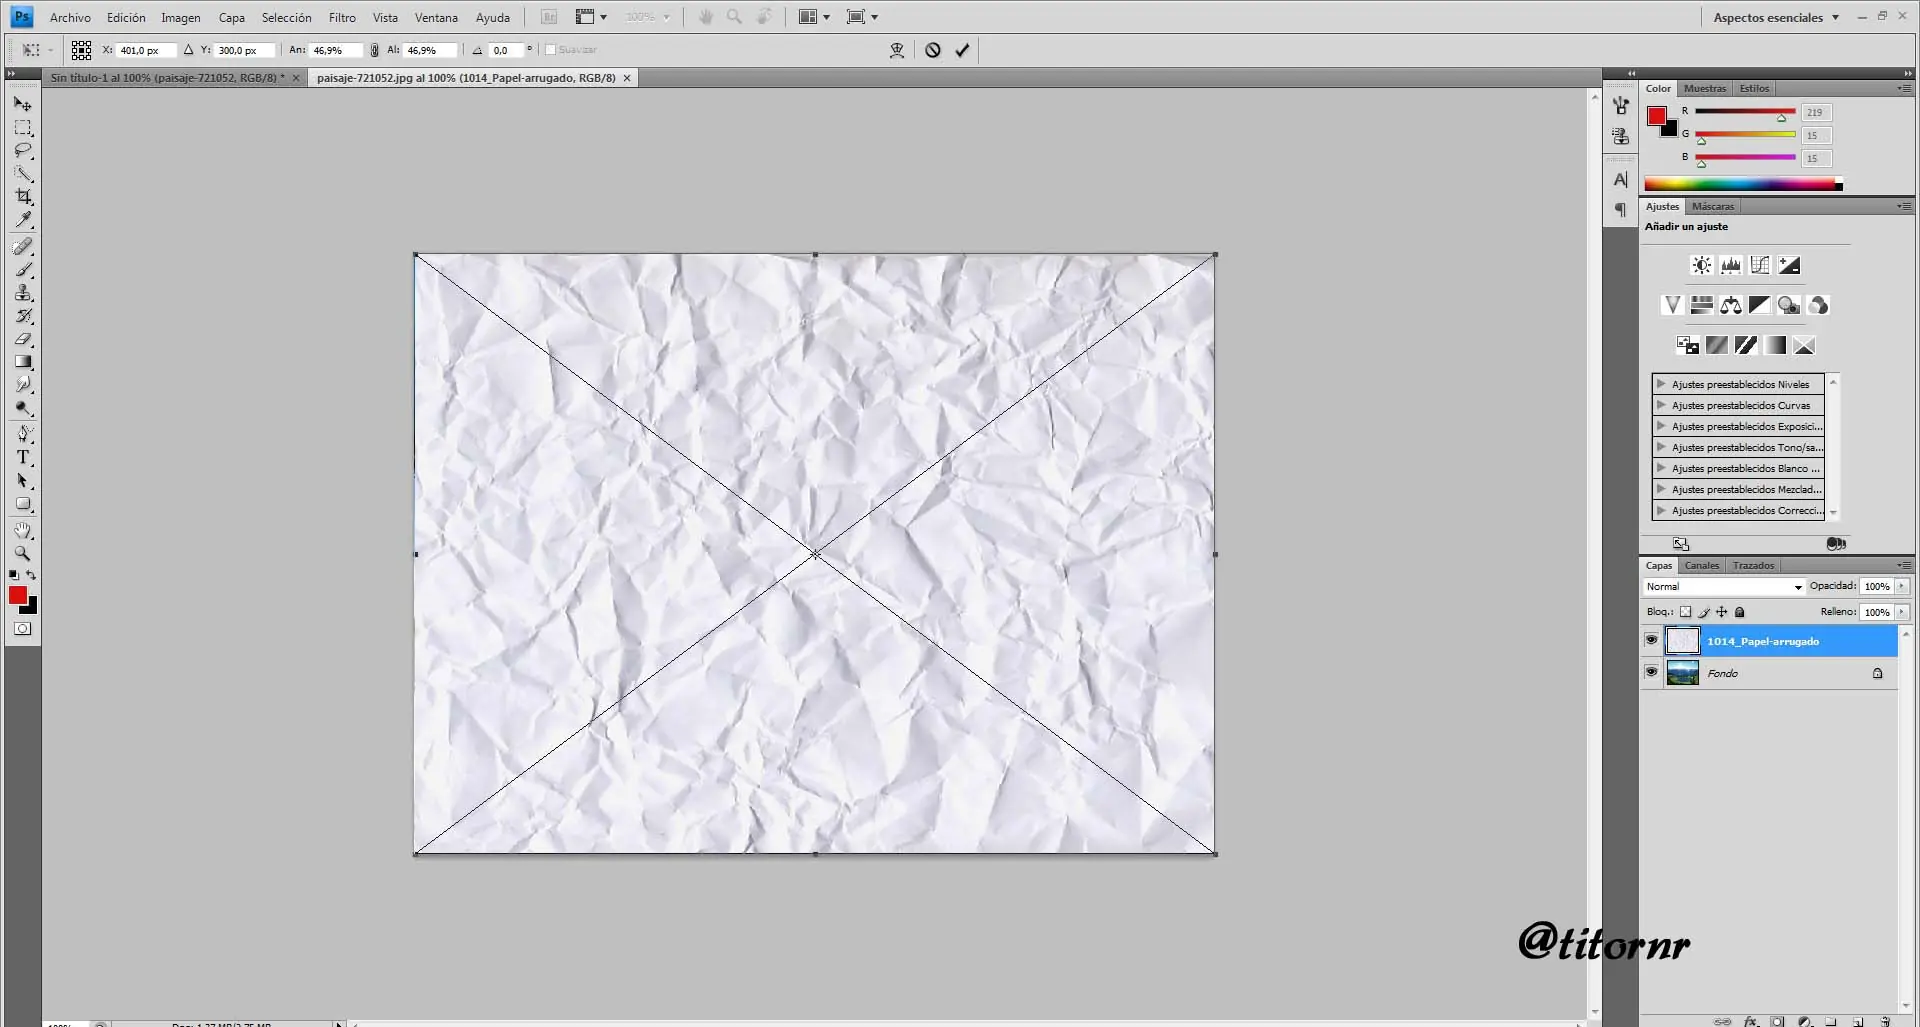This screenshot has width=1920, height=1027.
Task: Commit the transform with the checkmark
Action: tap(962, 50)
